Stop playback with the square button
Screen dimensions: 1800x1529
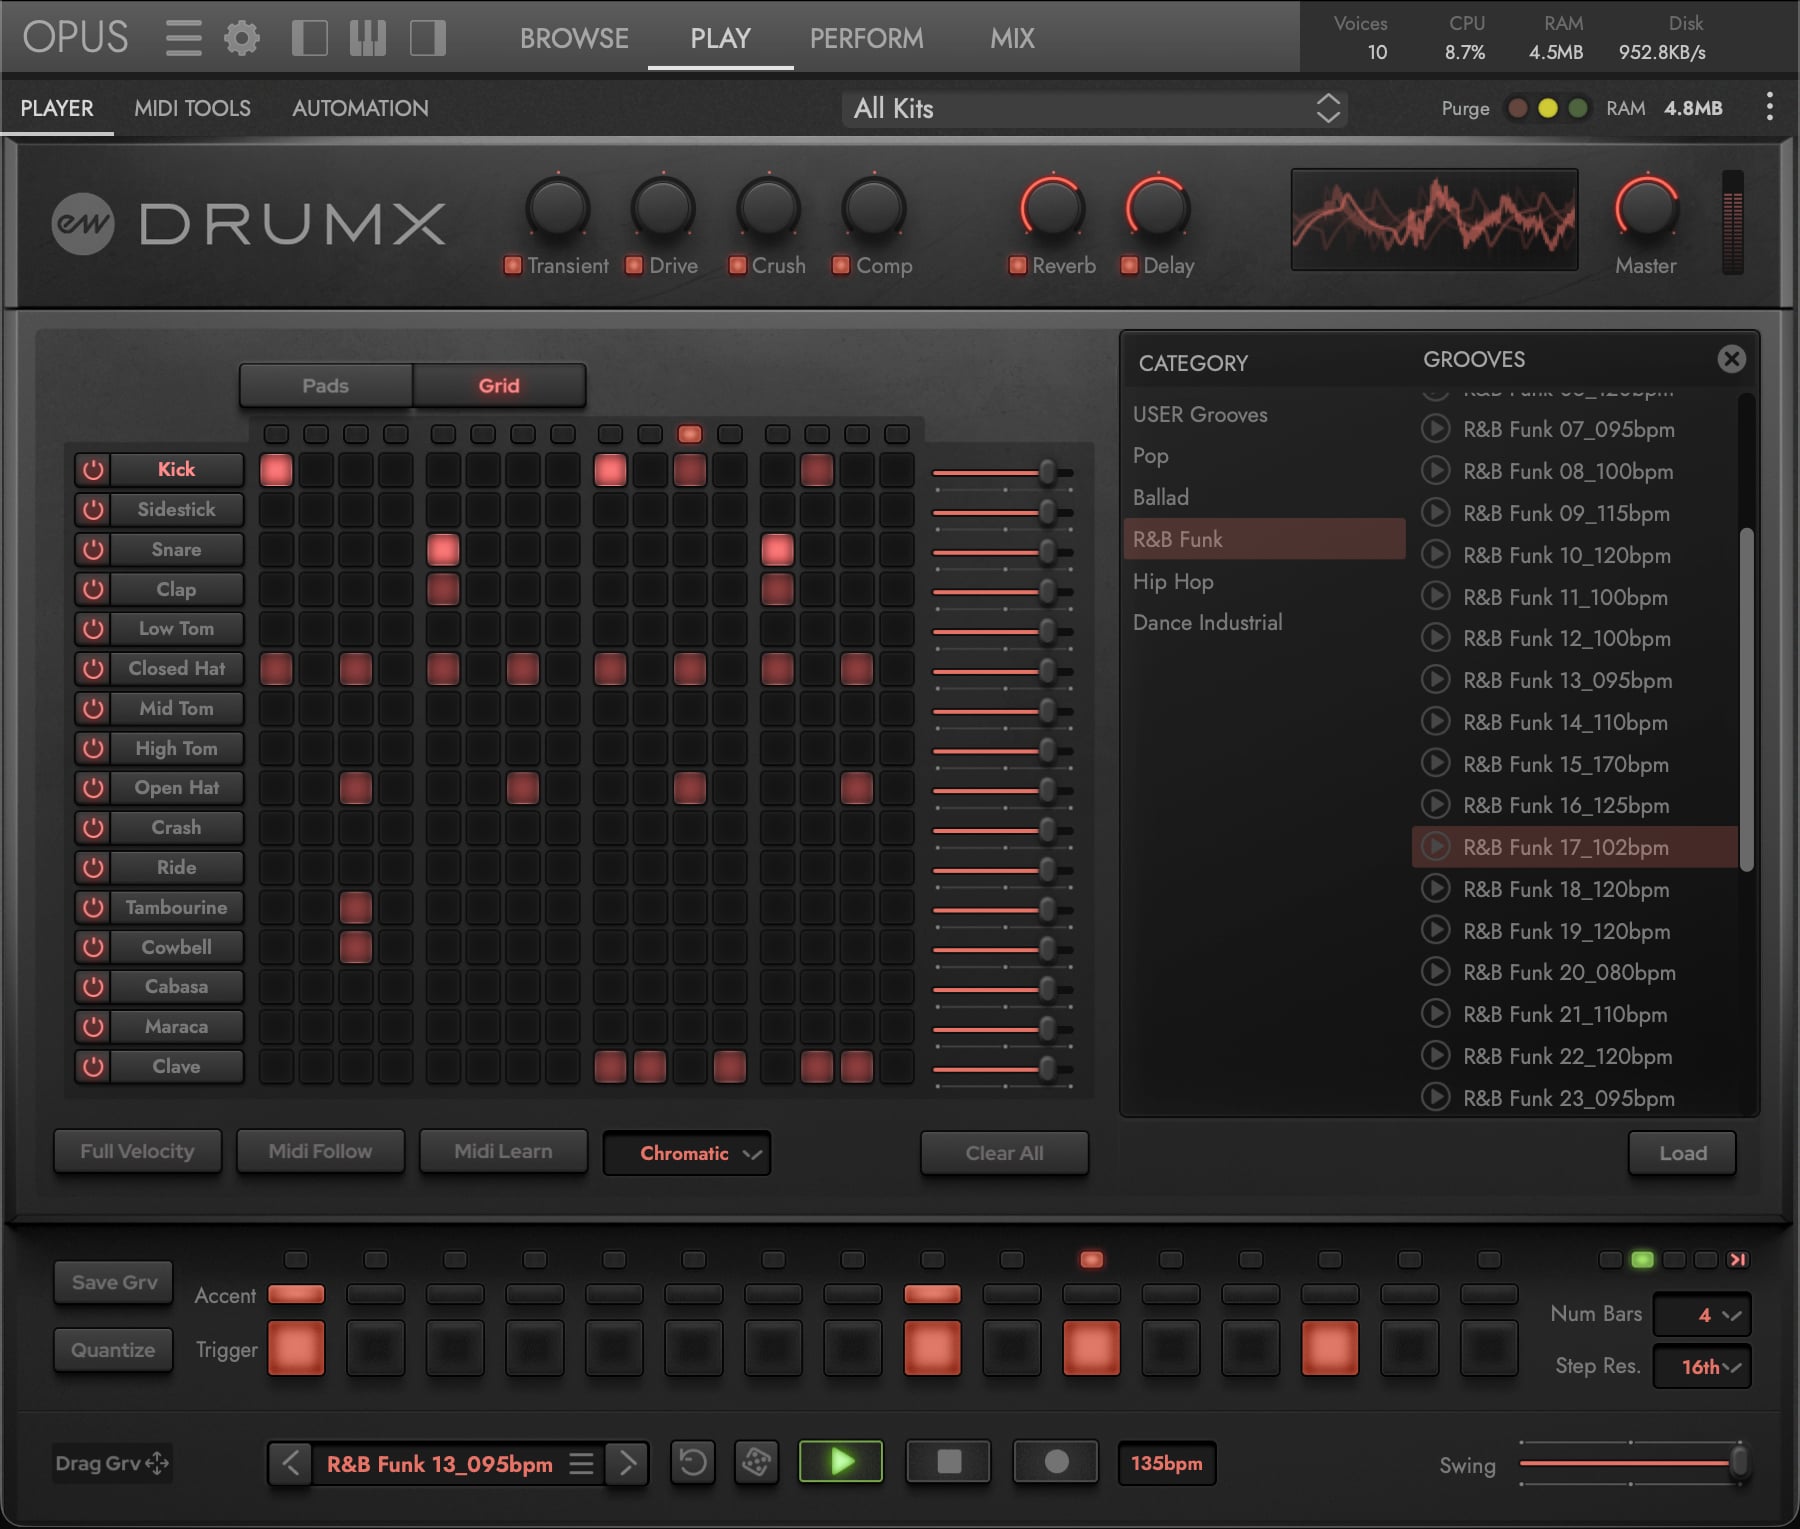[x=948, y=1462]
